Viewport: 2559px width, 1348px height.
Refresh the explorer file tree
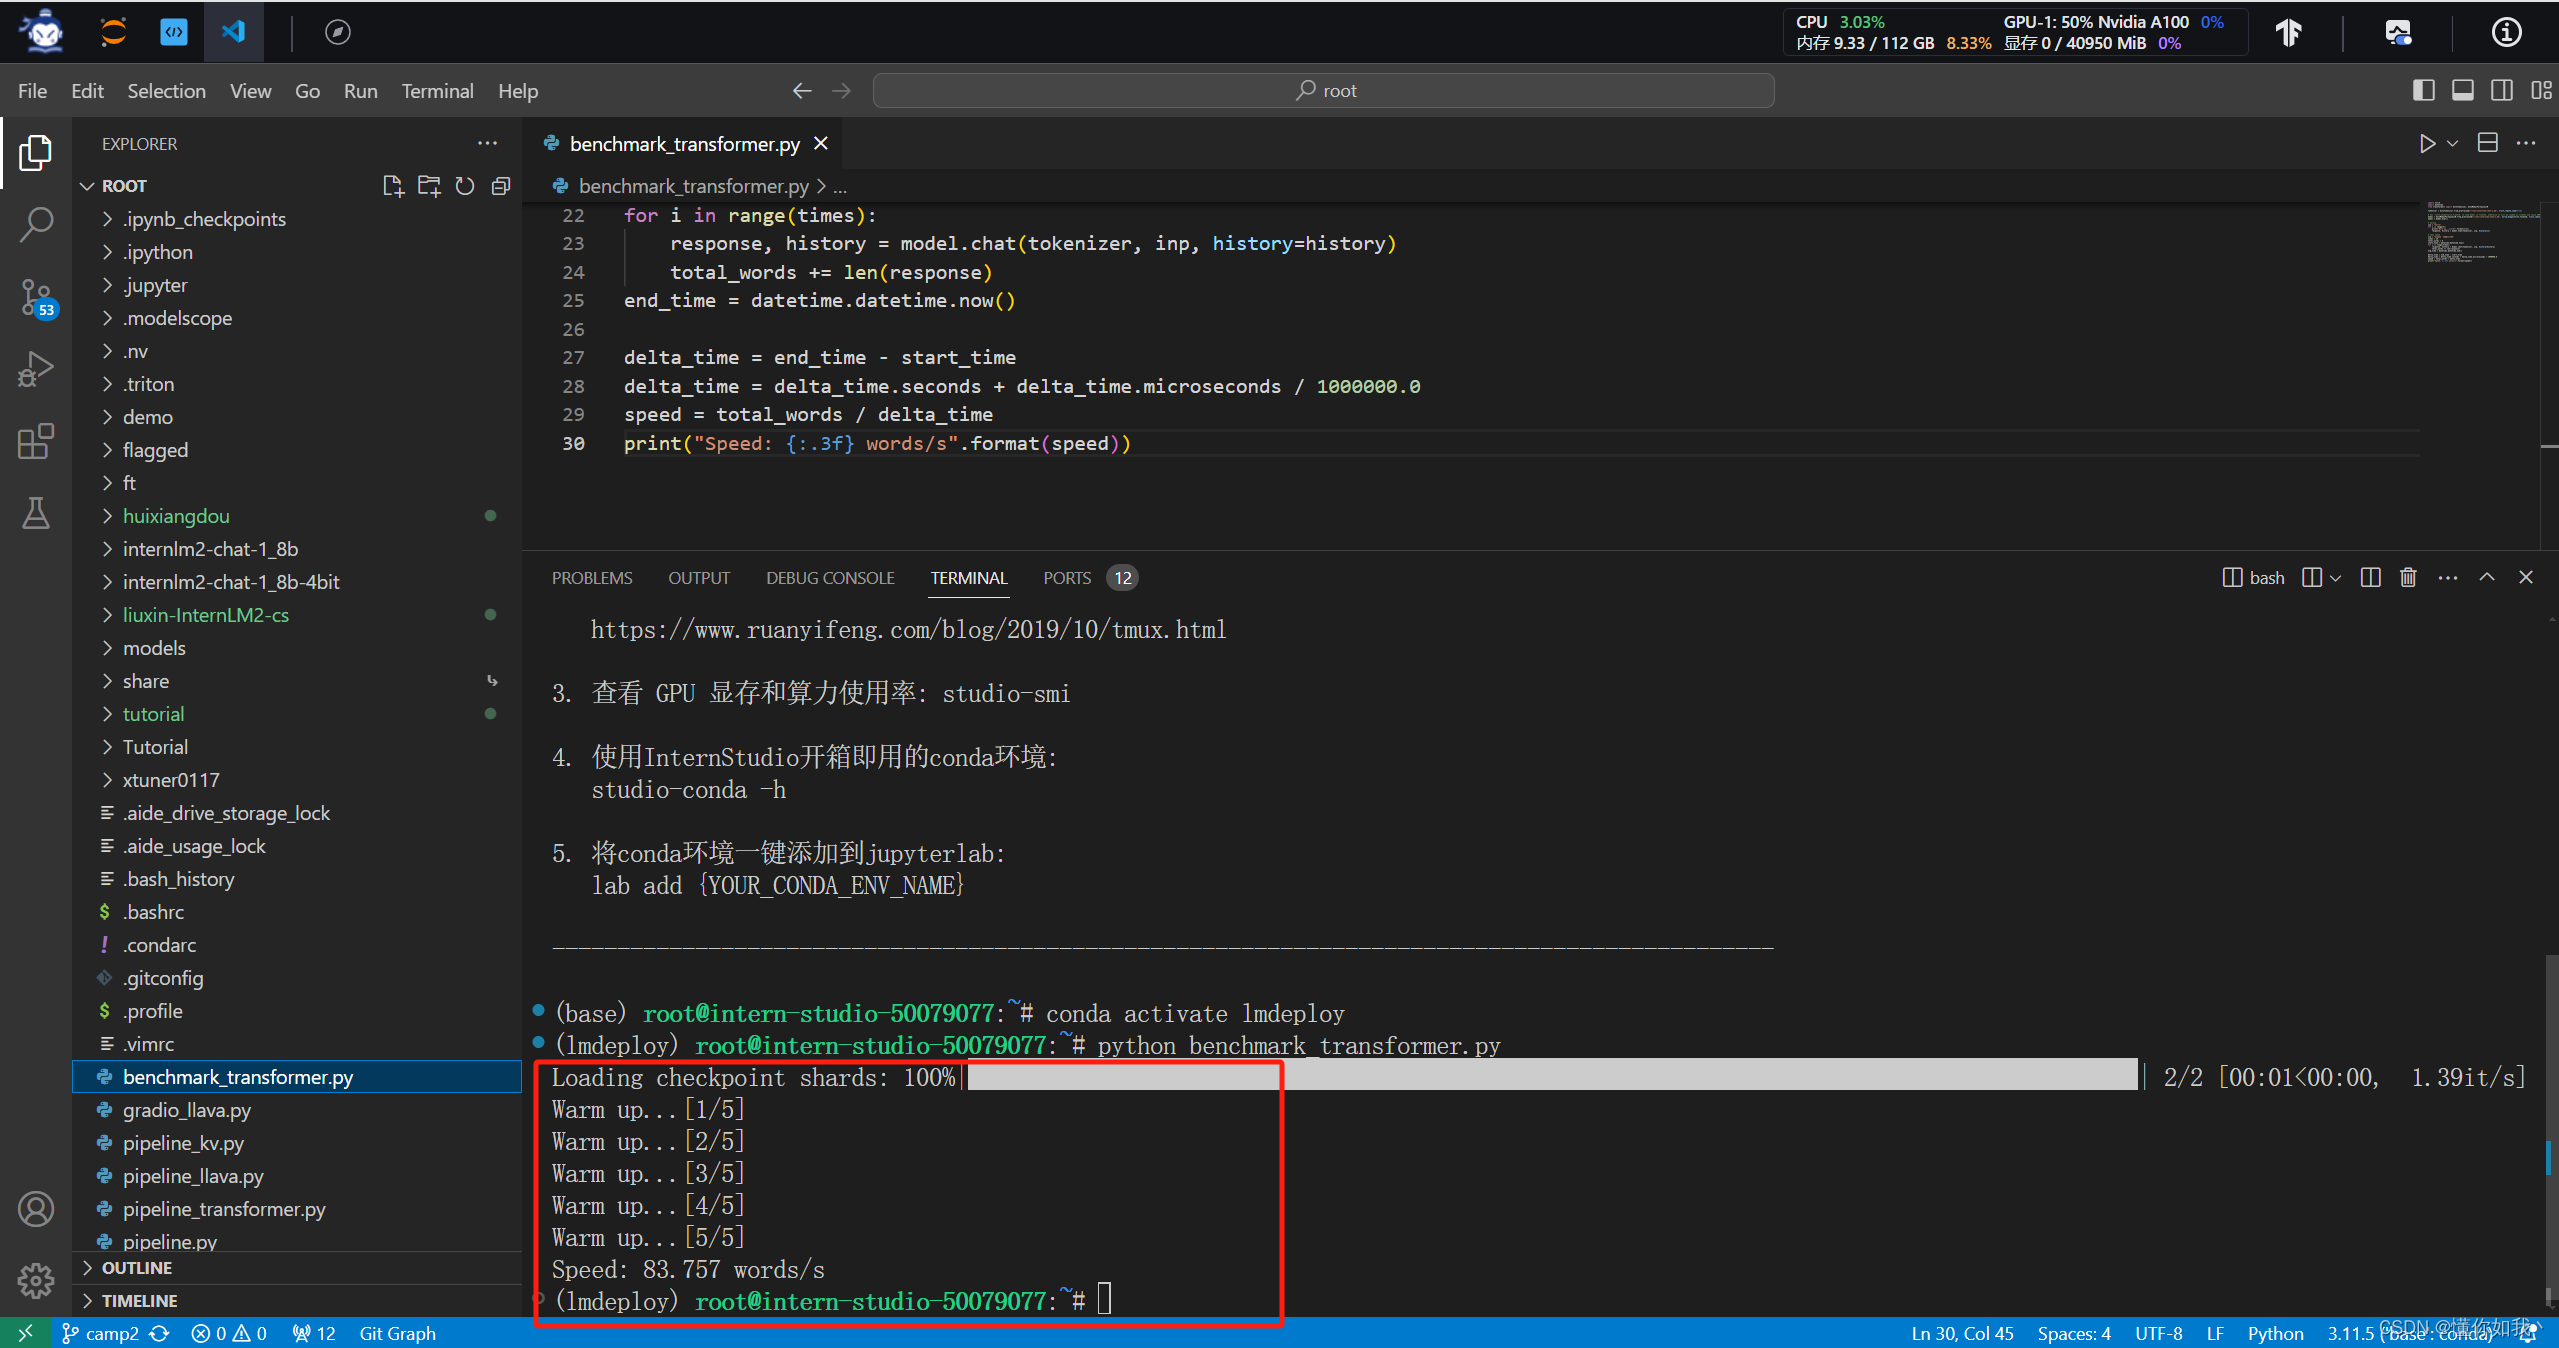click(x=465, y=186)
